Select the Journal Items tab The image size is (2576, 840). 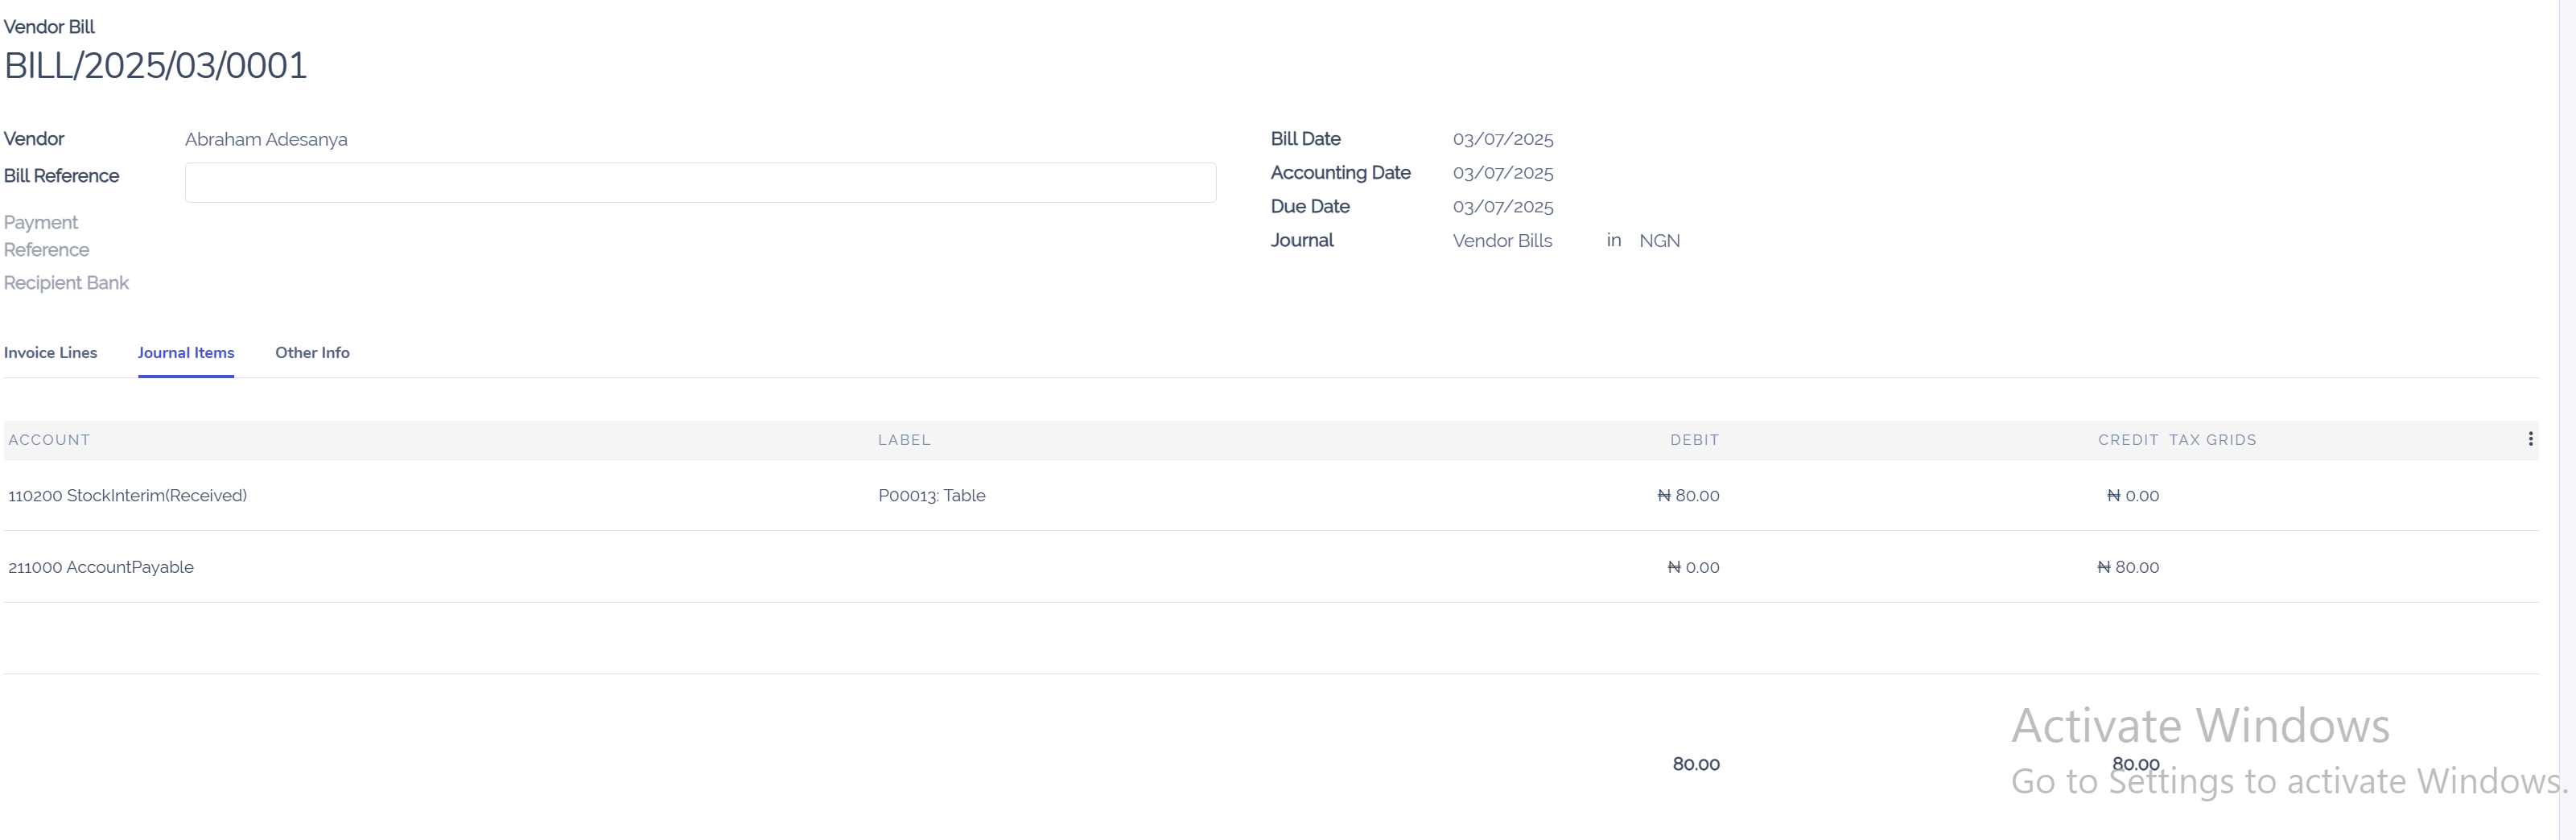[x=186, y=353]
